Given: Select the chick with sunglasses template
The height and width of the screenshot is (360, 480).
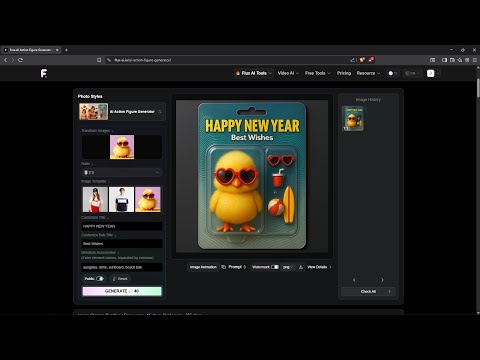Looking at the screenshot, I should click(x=148, y=199).
